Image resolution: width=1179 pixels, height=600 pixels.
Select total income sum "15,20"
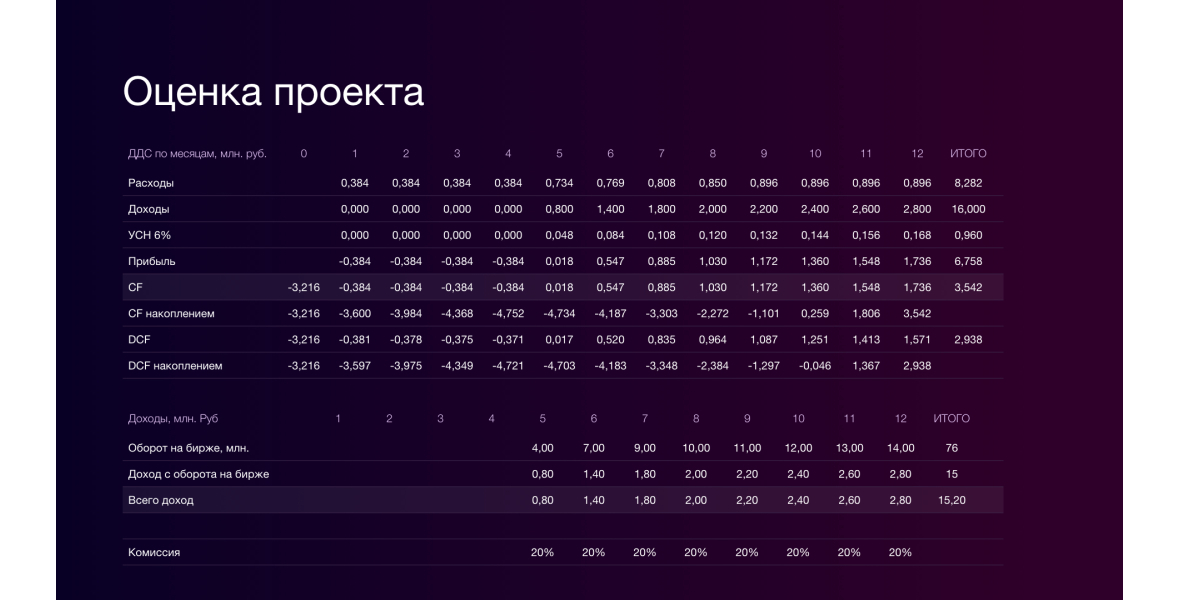point(951,500)
